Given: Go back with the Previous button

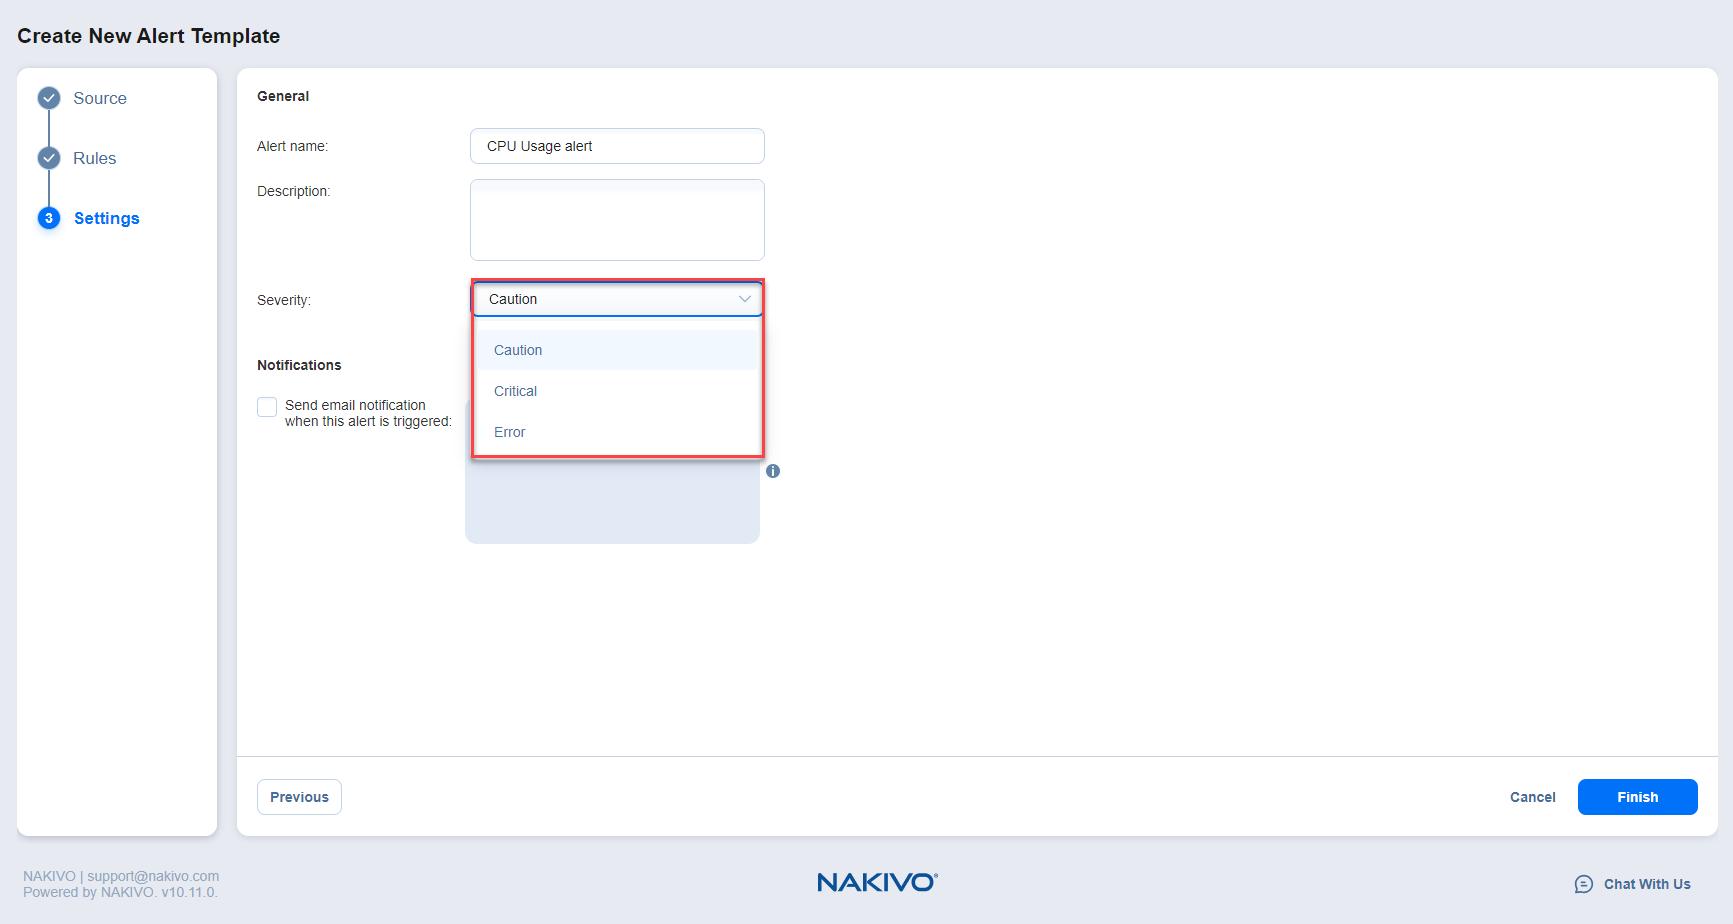Looking at the screenshot, I should click(299, 797).
